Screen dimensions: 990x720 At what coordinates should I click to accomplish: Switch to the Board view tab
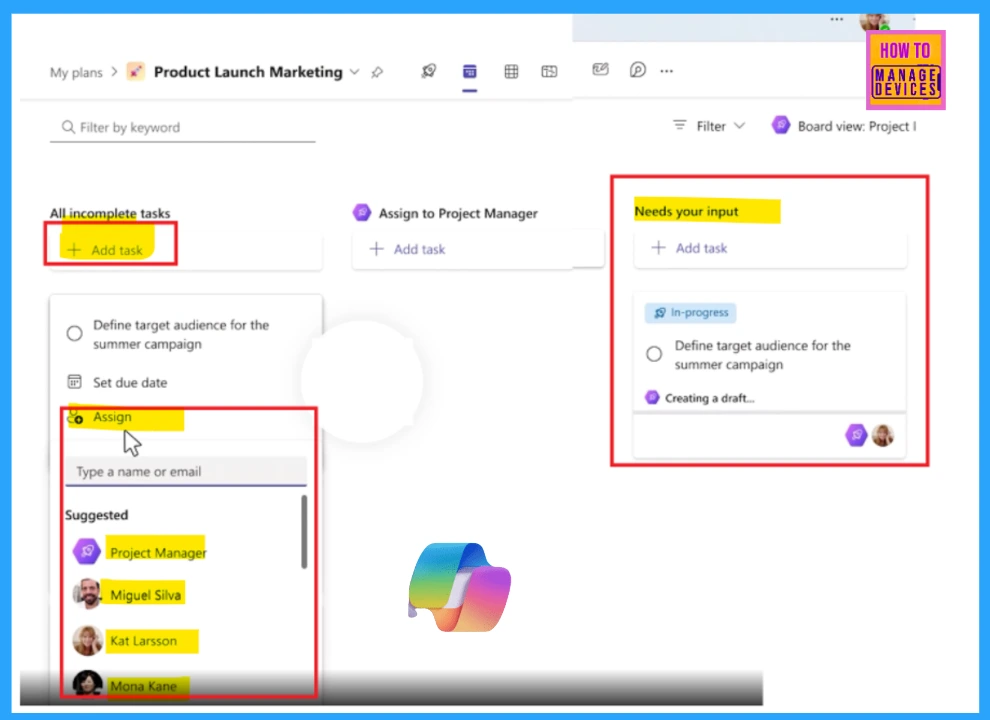click(470, 71)
